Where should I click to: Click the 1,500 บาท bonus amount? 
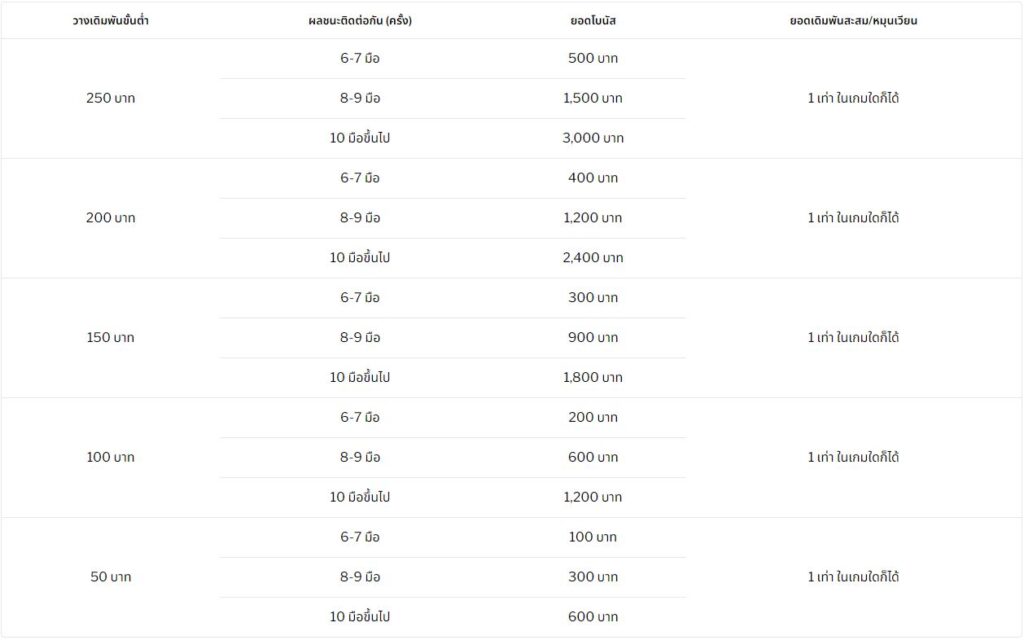coord(592,98)
